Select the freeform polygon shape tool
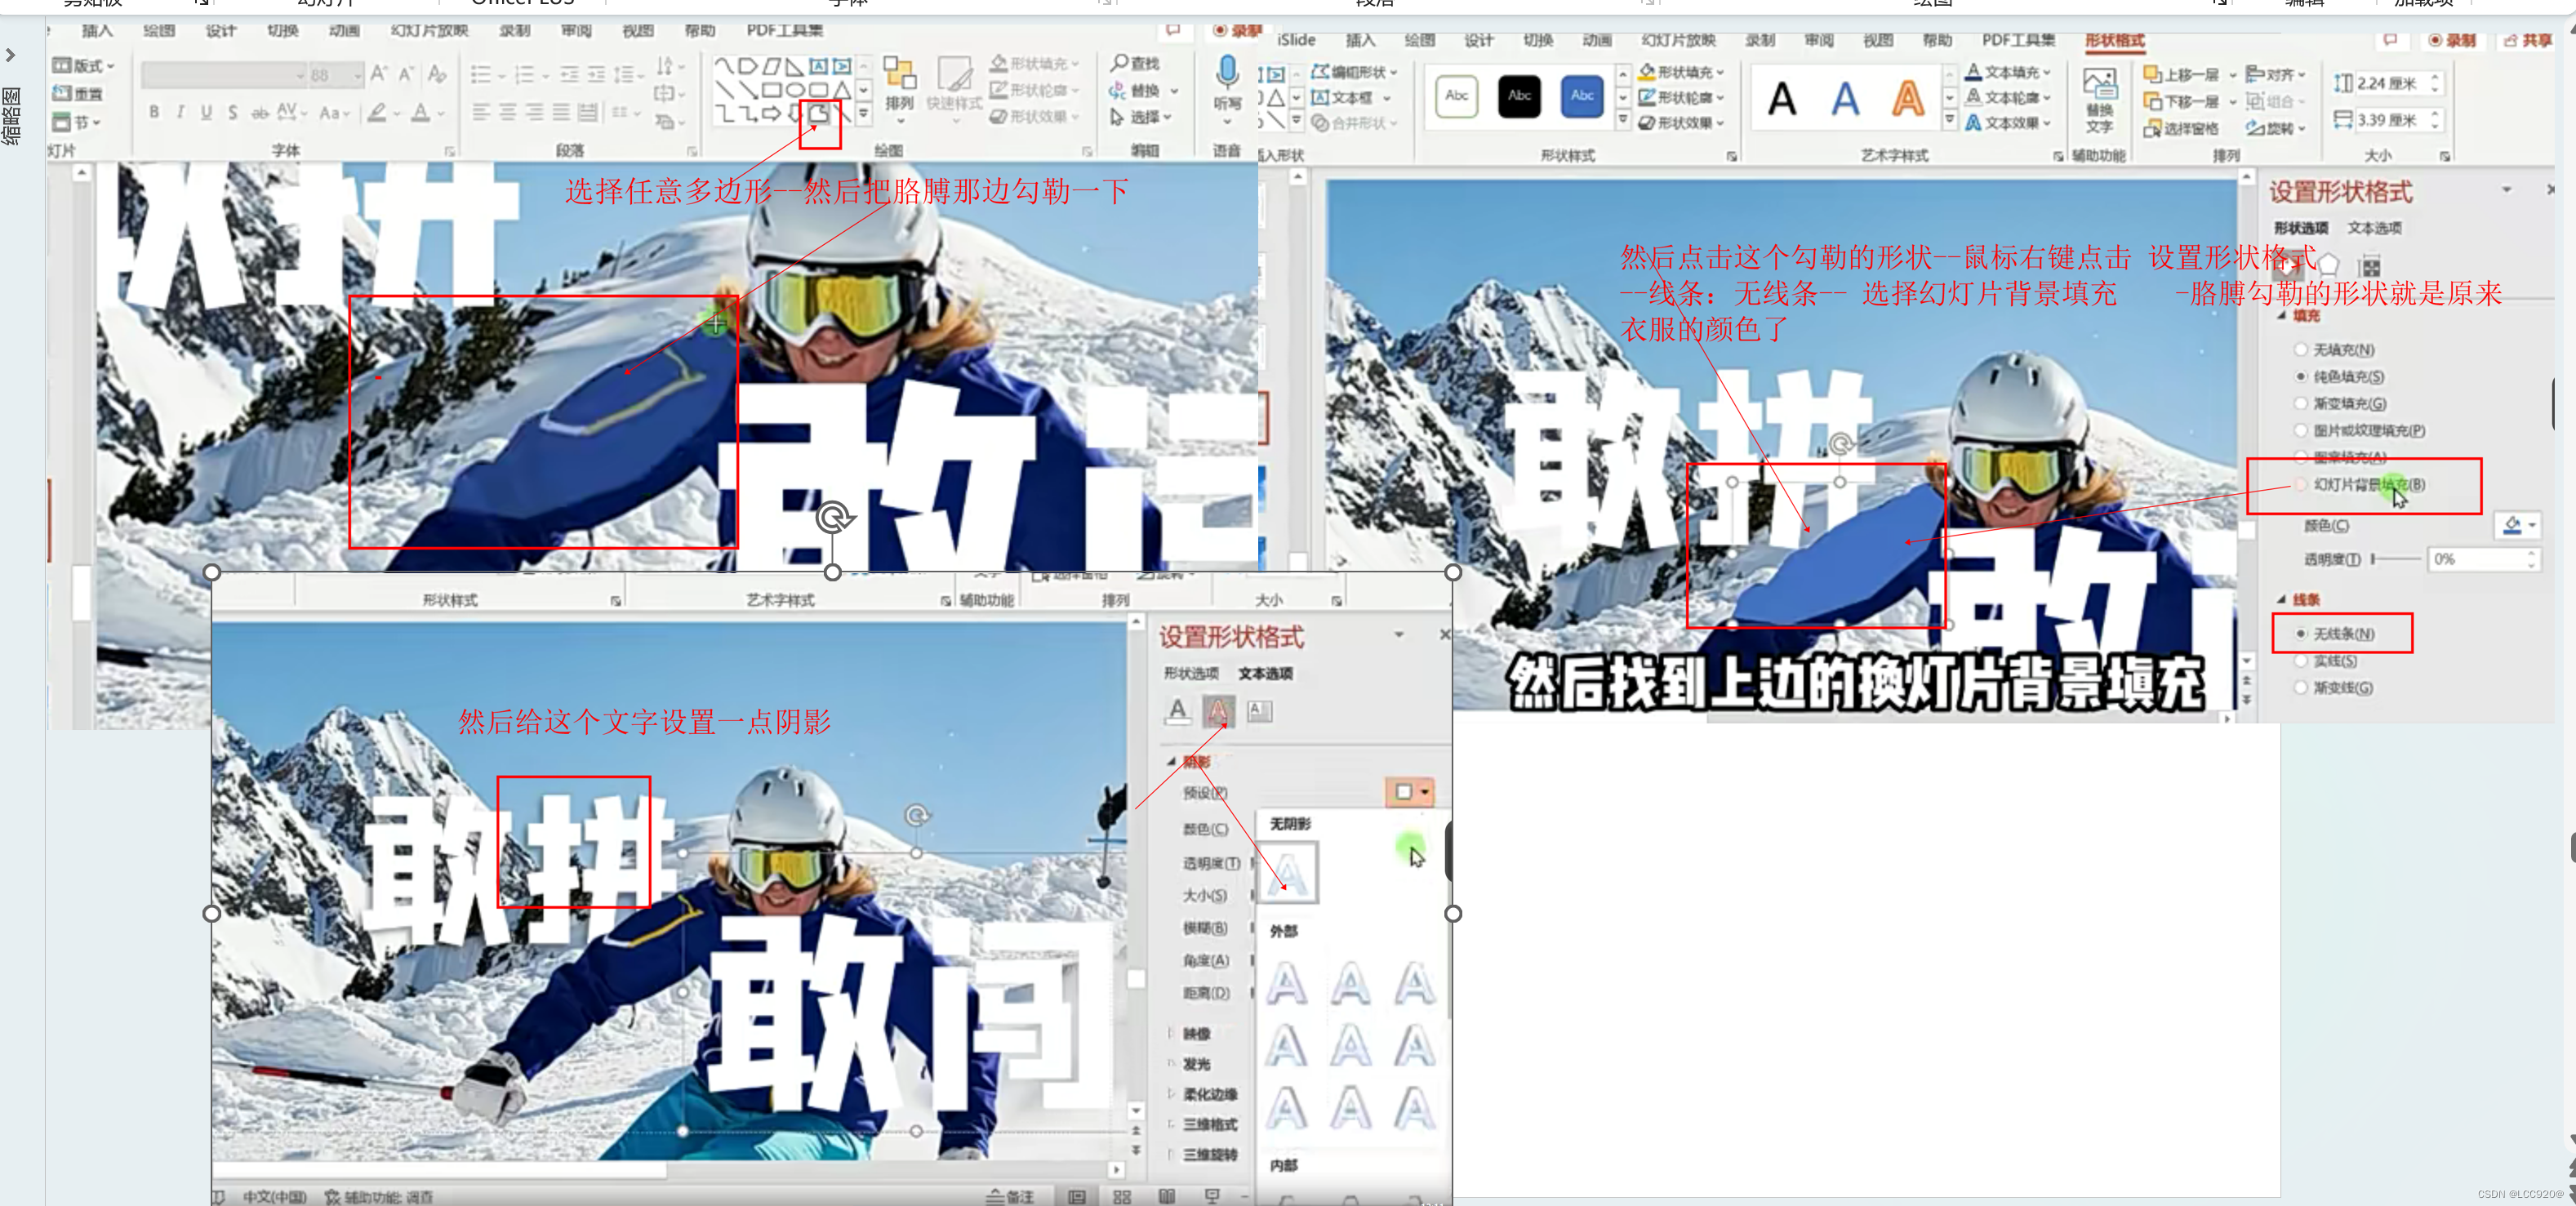Viewport: 2576px width, 1206px height. coord(819,114)
